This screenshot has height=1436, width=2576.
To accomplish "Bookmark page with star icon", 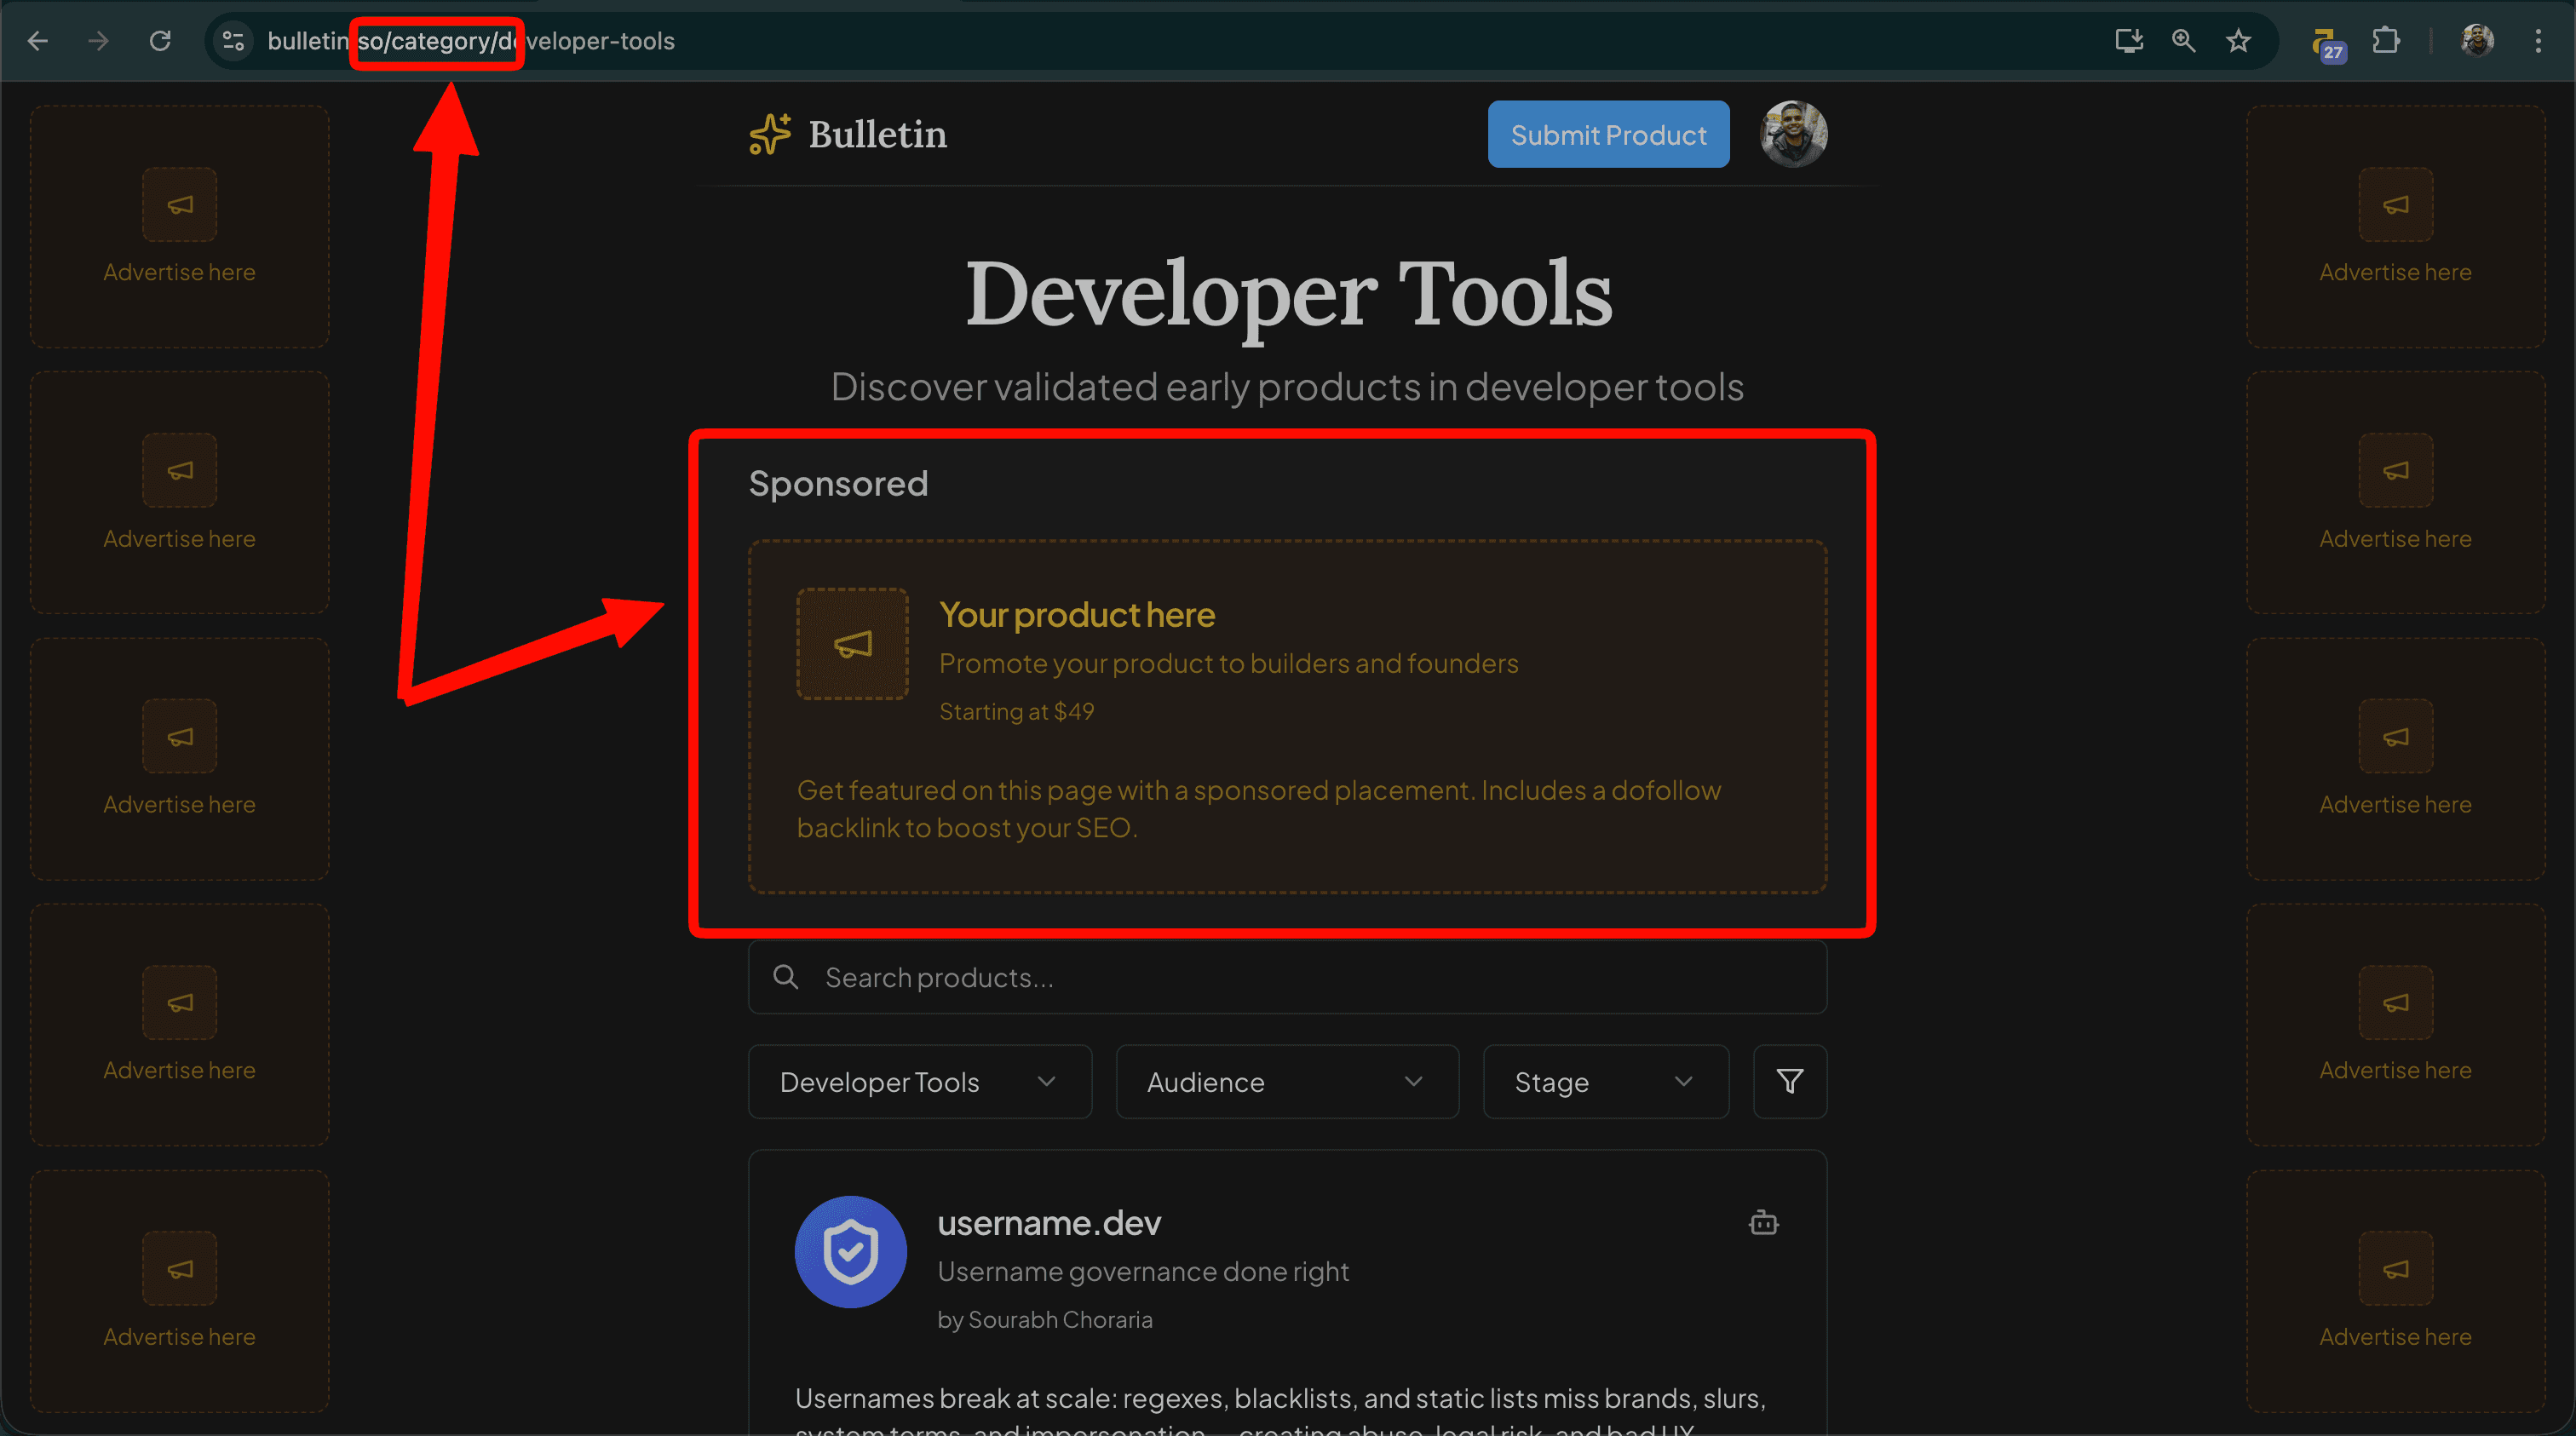I will click(2238, 41).
